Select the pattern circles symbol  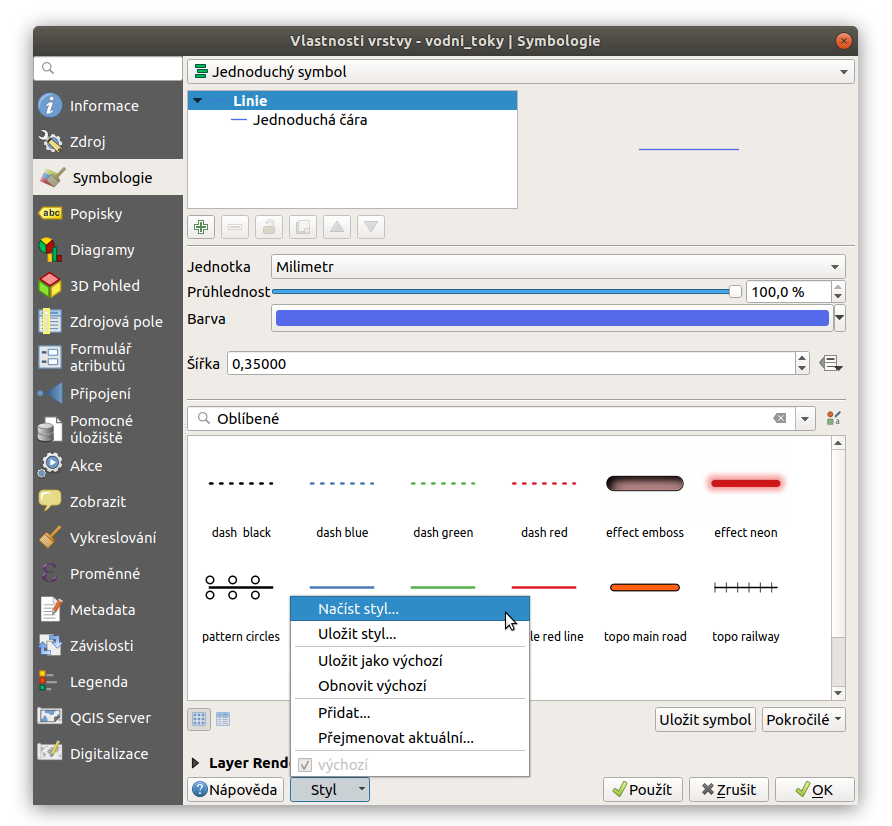[x=241, y=610]
